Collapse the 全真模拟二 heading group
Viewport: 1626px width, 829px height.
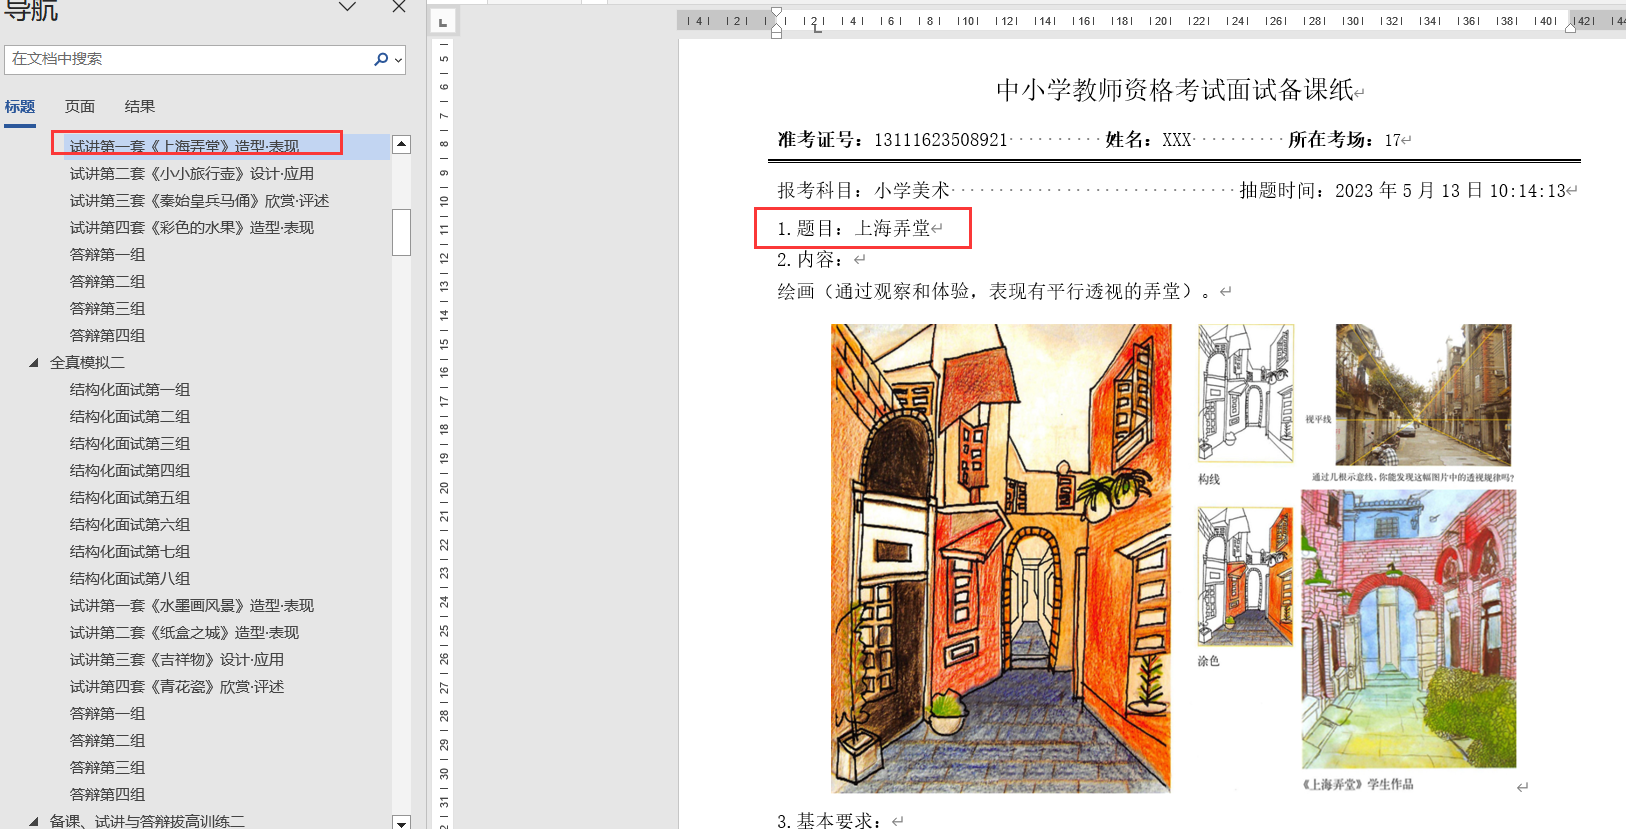click(34, 363)
